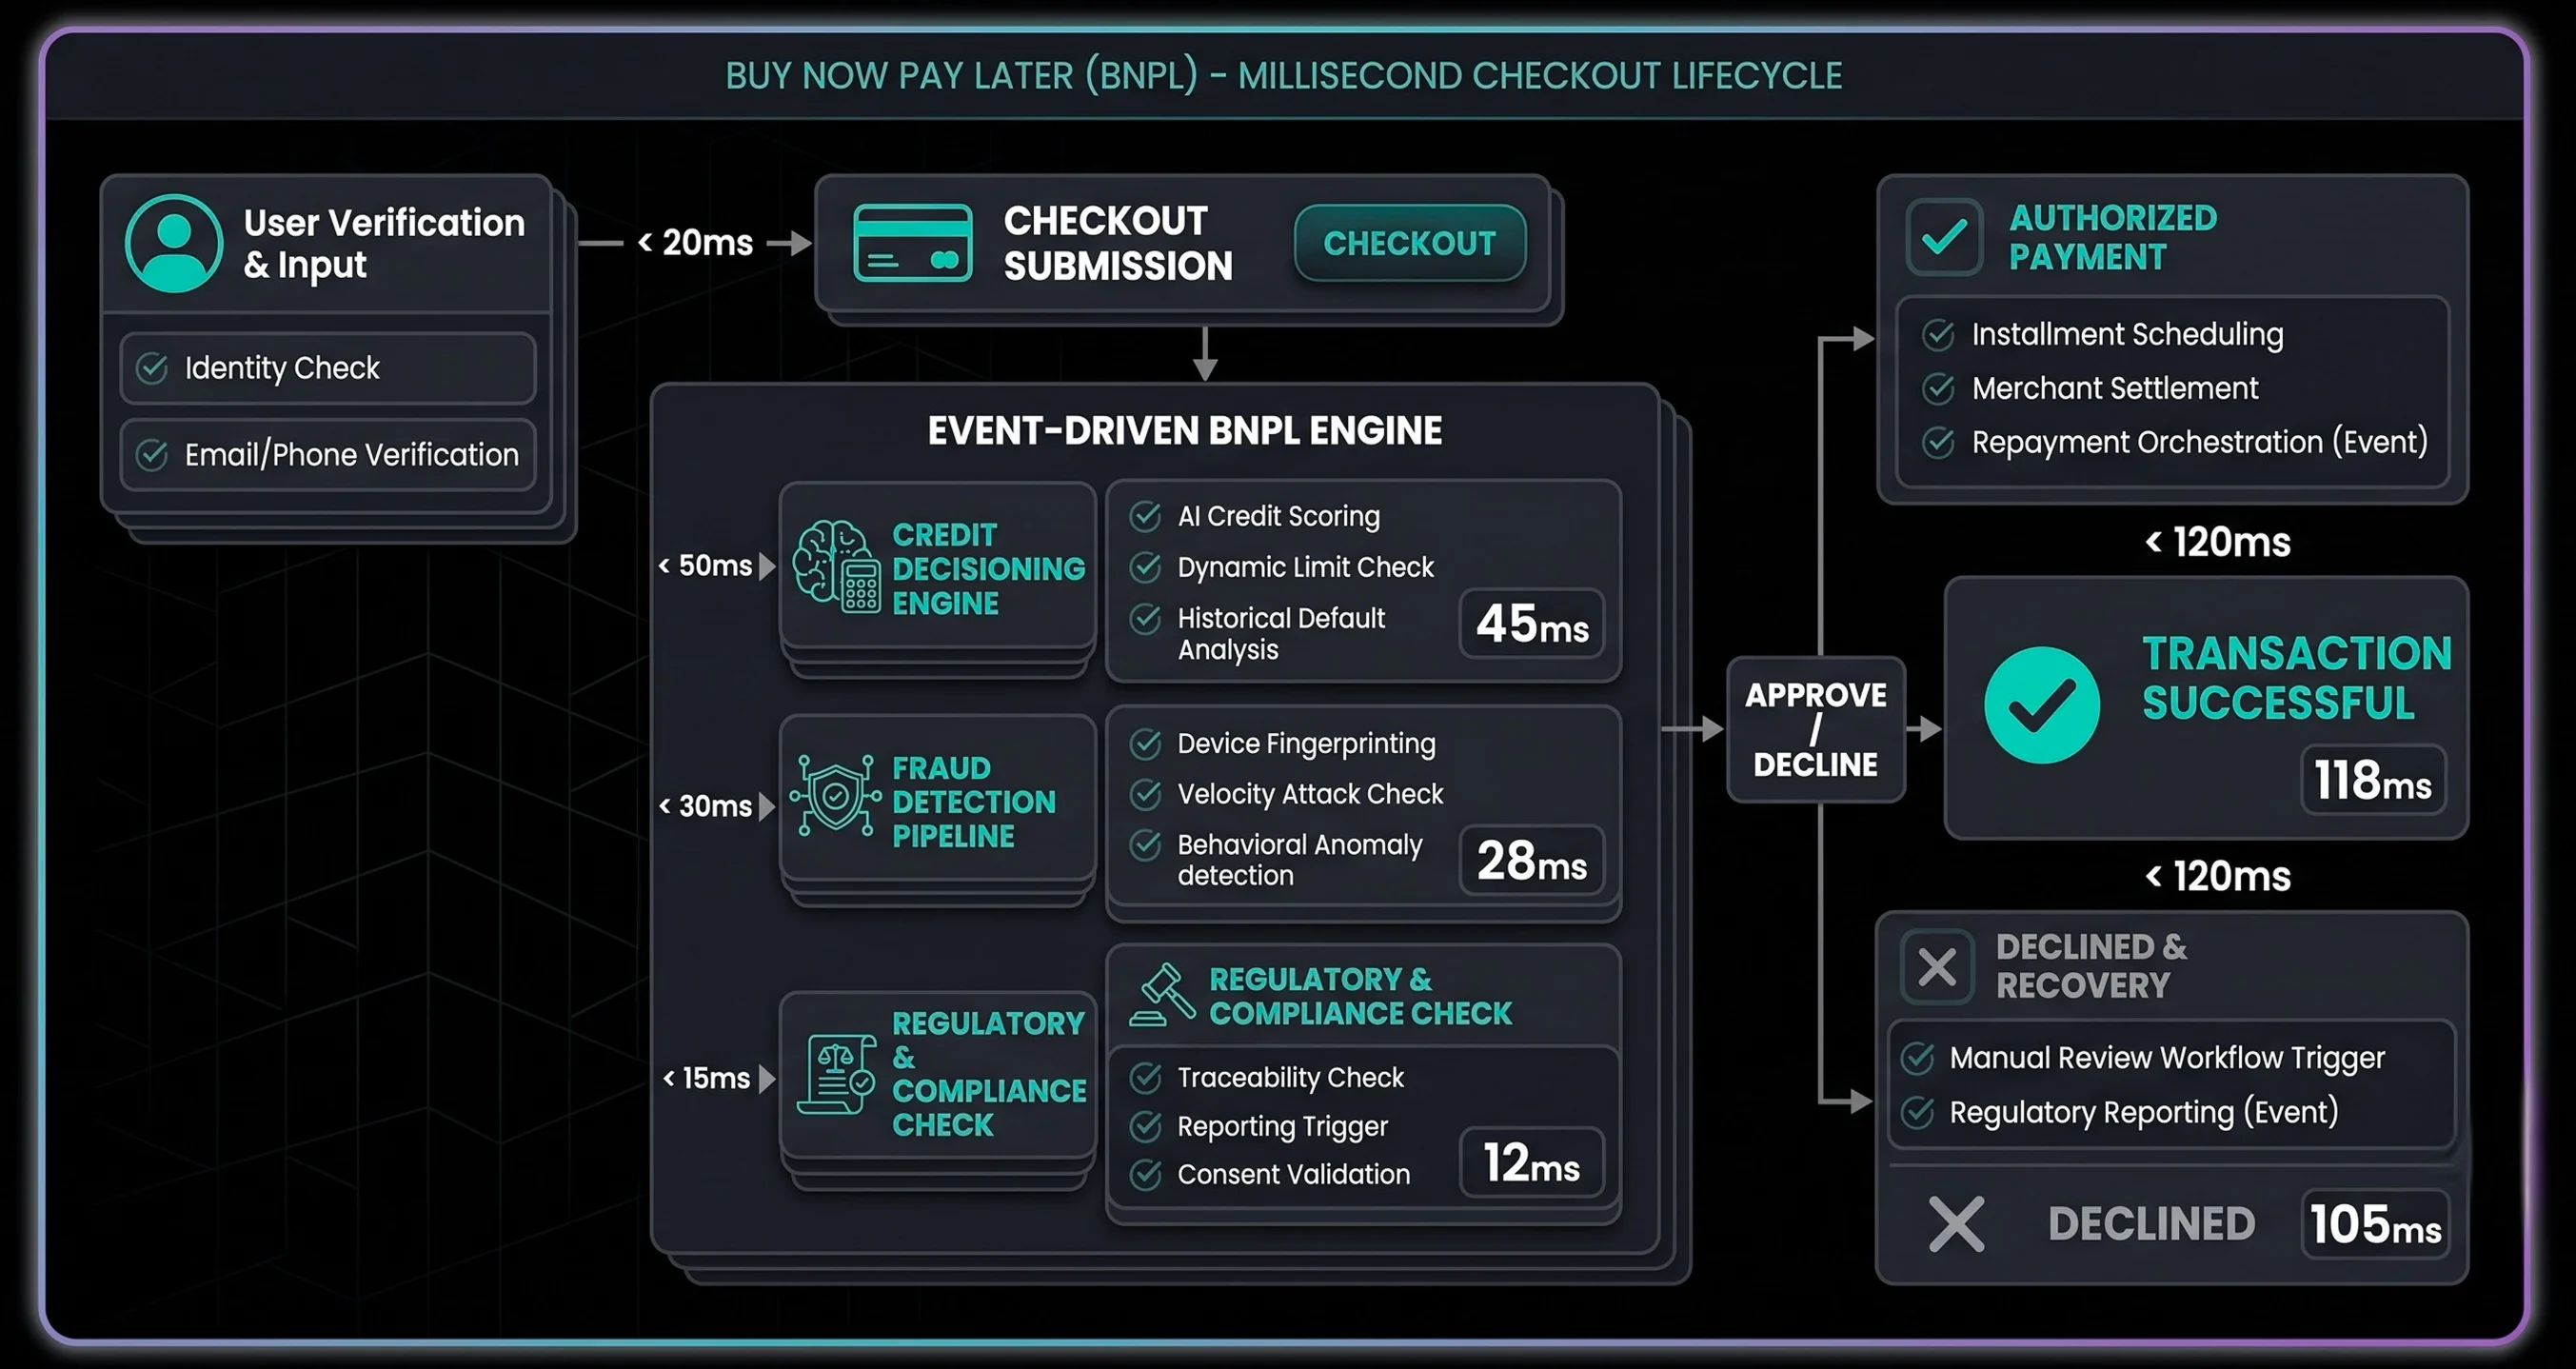
Task: Toggle the Dynamic Limit Check checkmark
Action: pos(1145,567)
